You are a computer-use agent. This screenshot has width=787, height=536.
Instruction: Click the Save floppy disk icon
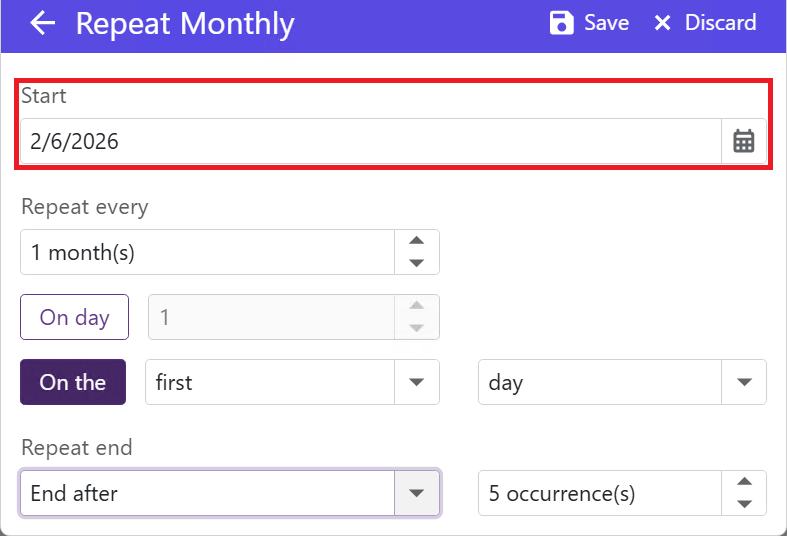562,23
